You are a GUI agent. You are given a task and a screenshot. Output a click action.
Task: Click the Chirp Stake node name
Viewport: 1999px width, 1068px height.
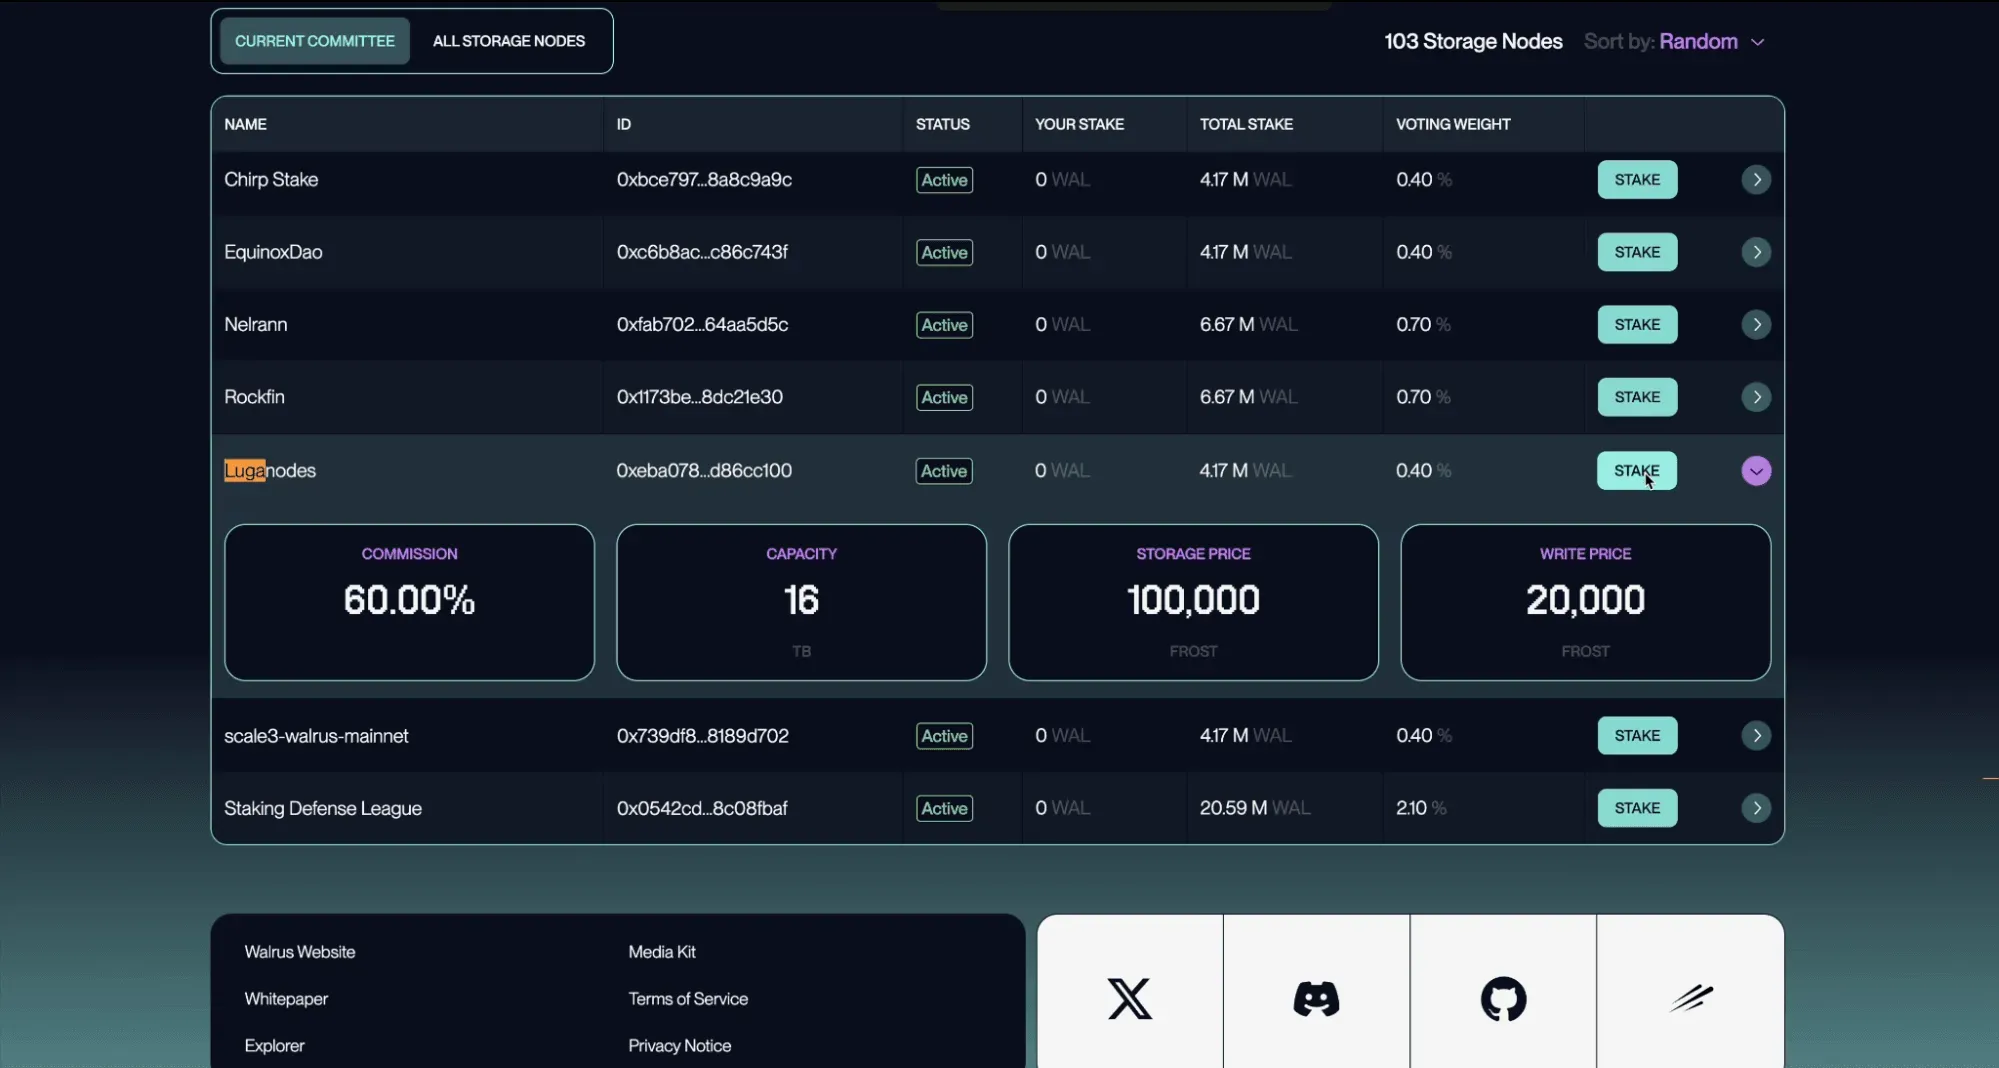(271, 180)
